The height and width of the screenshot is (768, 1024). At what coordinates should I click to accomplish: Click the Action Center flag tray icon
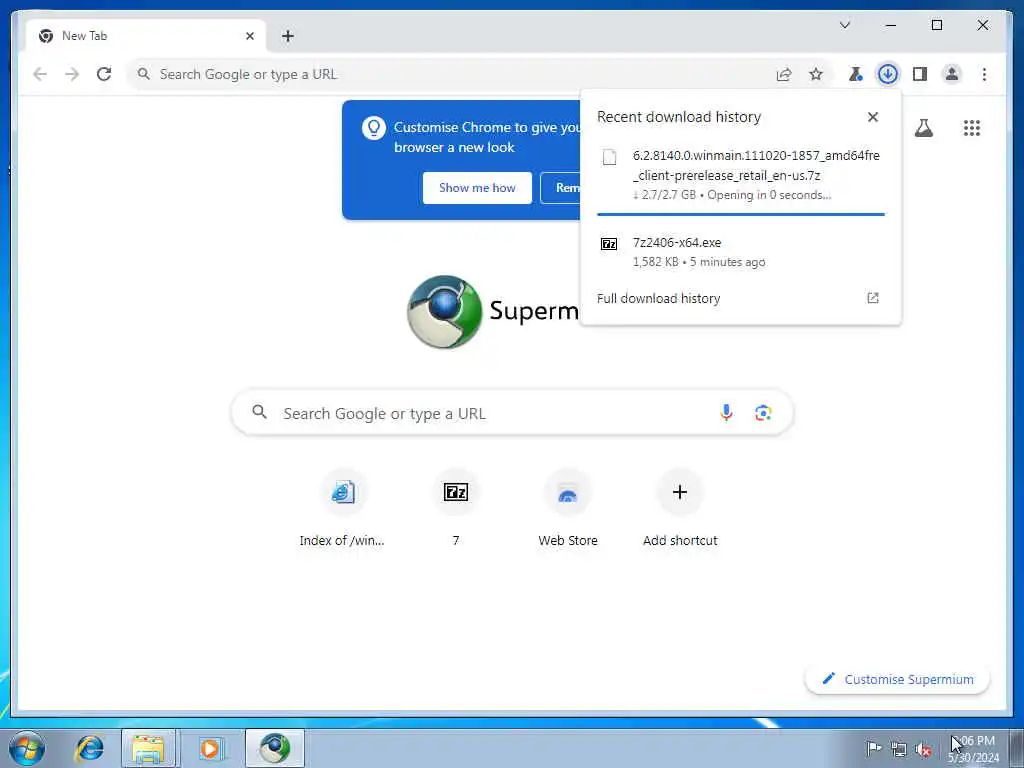pyautogui.click(x=874, y=748)
